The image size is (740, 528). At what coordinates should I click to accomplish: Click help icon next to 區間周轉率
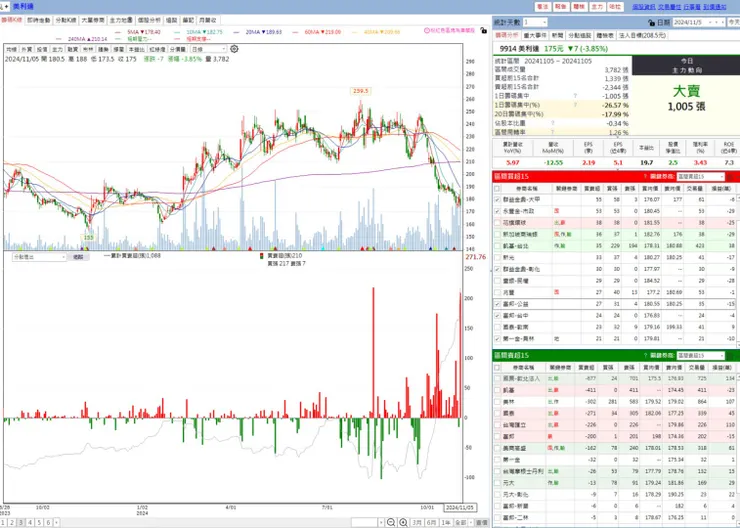click(x=552, y=132)
